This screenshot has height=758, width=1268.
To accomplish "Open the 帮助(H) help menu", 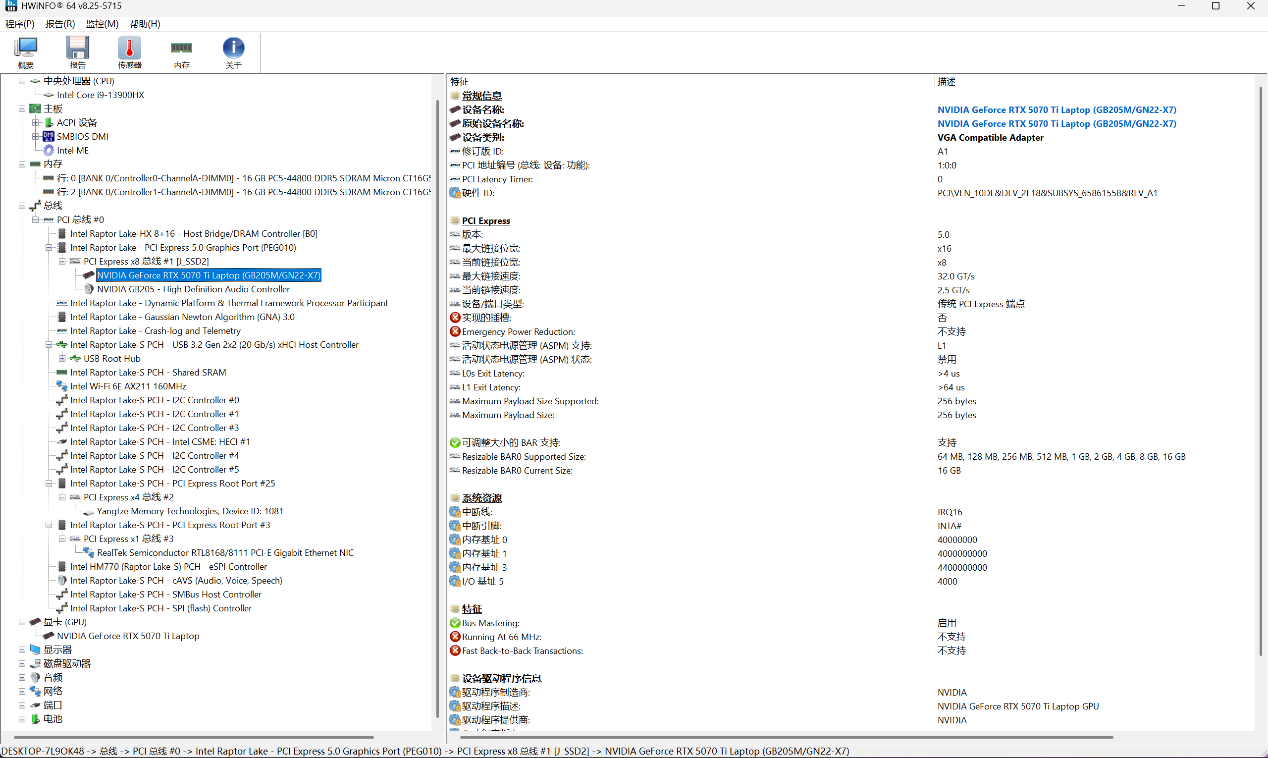I will 145,23.
